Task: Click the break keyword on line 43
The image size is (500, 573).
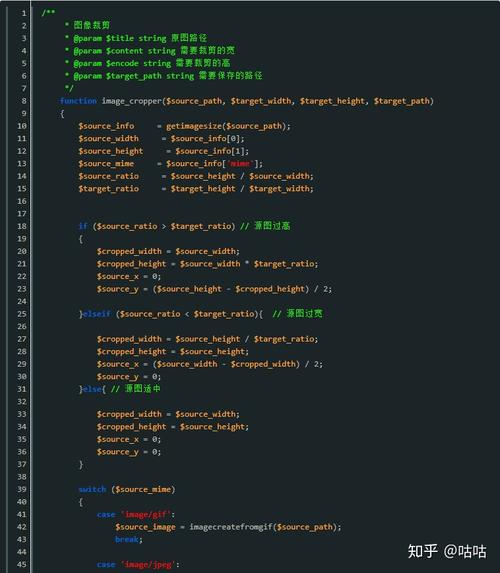Action: coord(127,540)
